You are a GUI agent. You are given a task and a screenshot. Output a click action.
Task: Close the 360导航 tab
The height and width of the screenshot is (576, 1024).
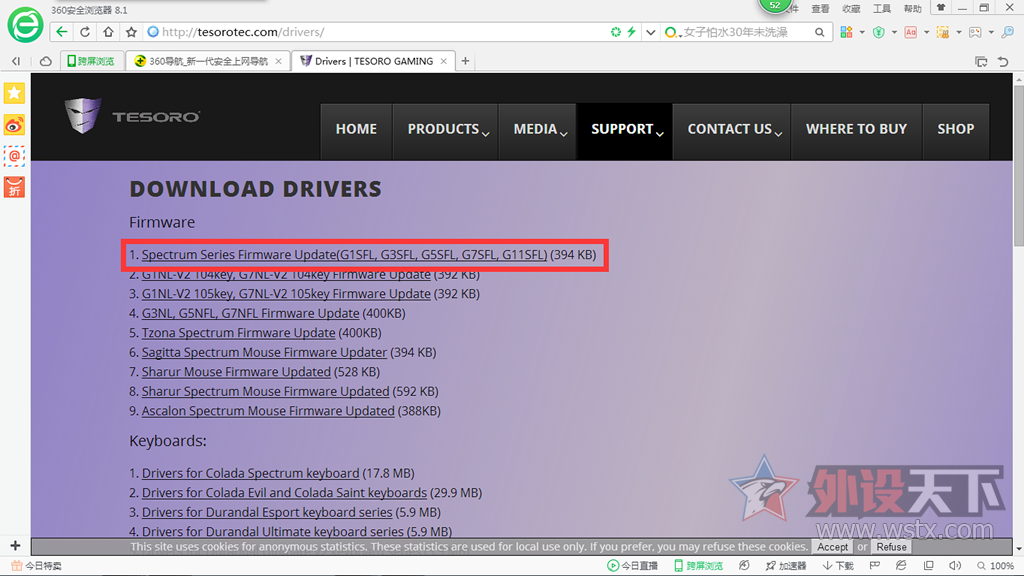click(279, 61)
